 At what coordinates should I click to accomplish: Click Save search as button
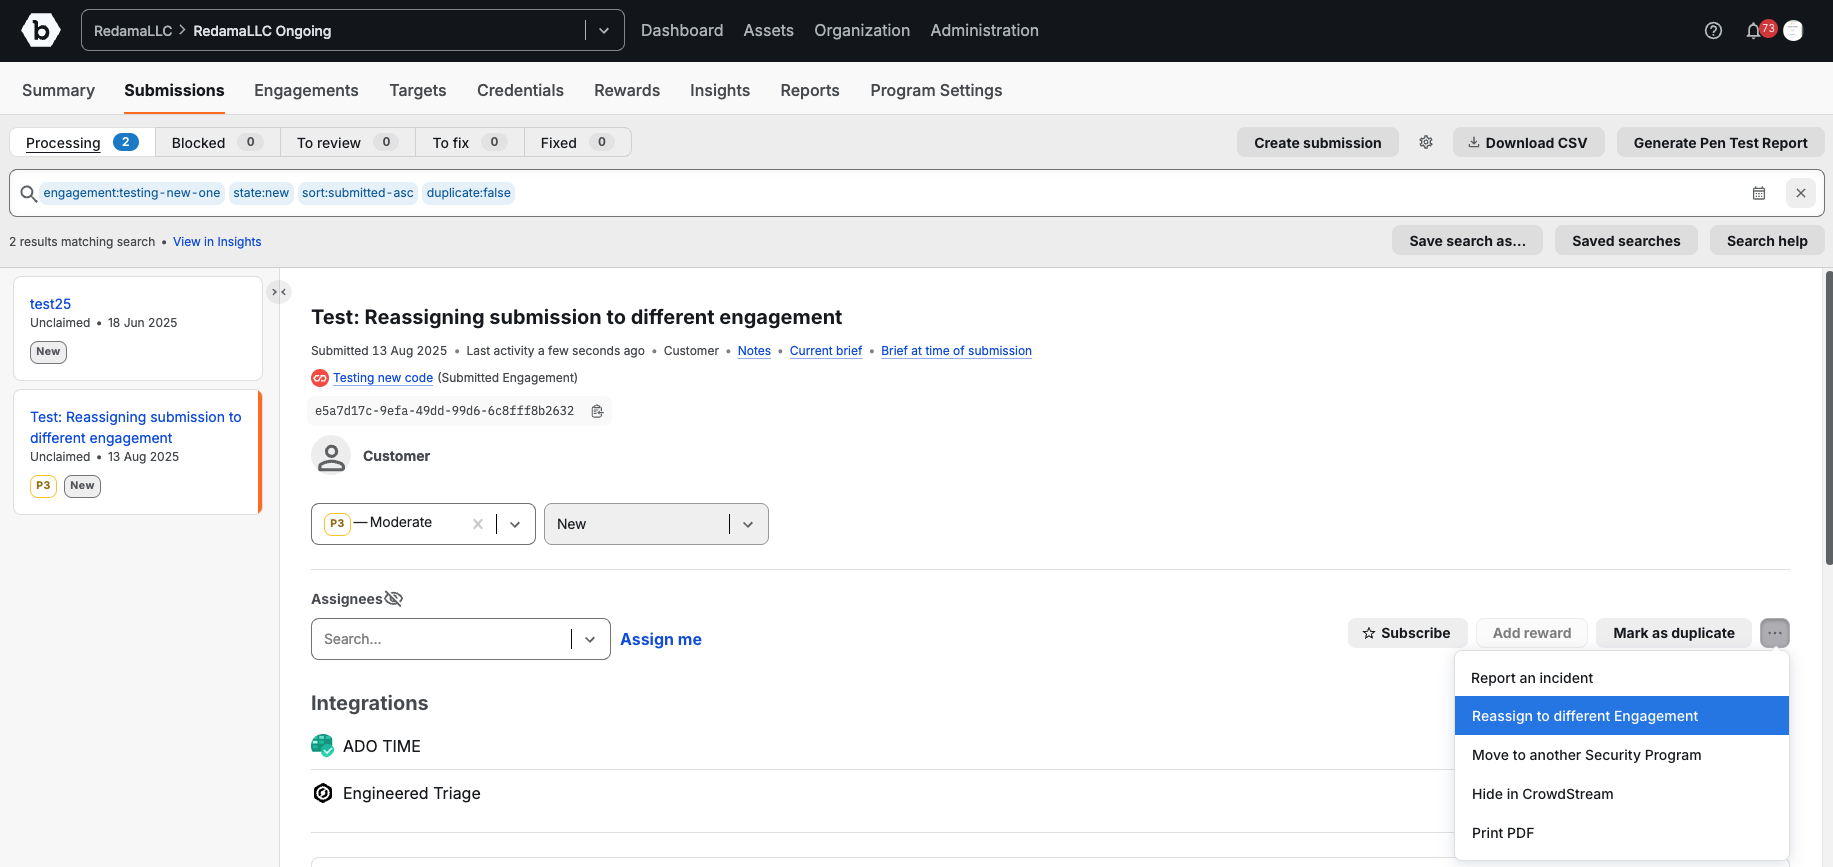(1467, 240)
